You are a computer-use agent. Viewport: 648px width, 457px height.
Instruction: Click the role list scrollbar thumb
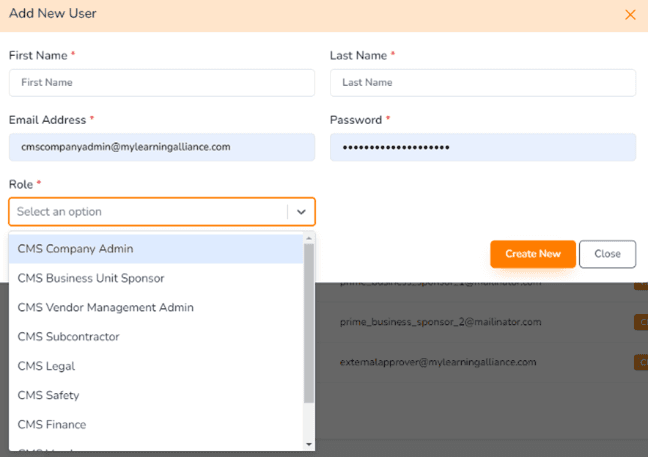(309, 320)
